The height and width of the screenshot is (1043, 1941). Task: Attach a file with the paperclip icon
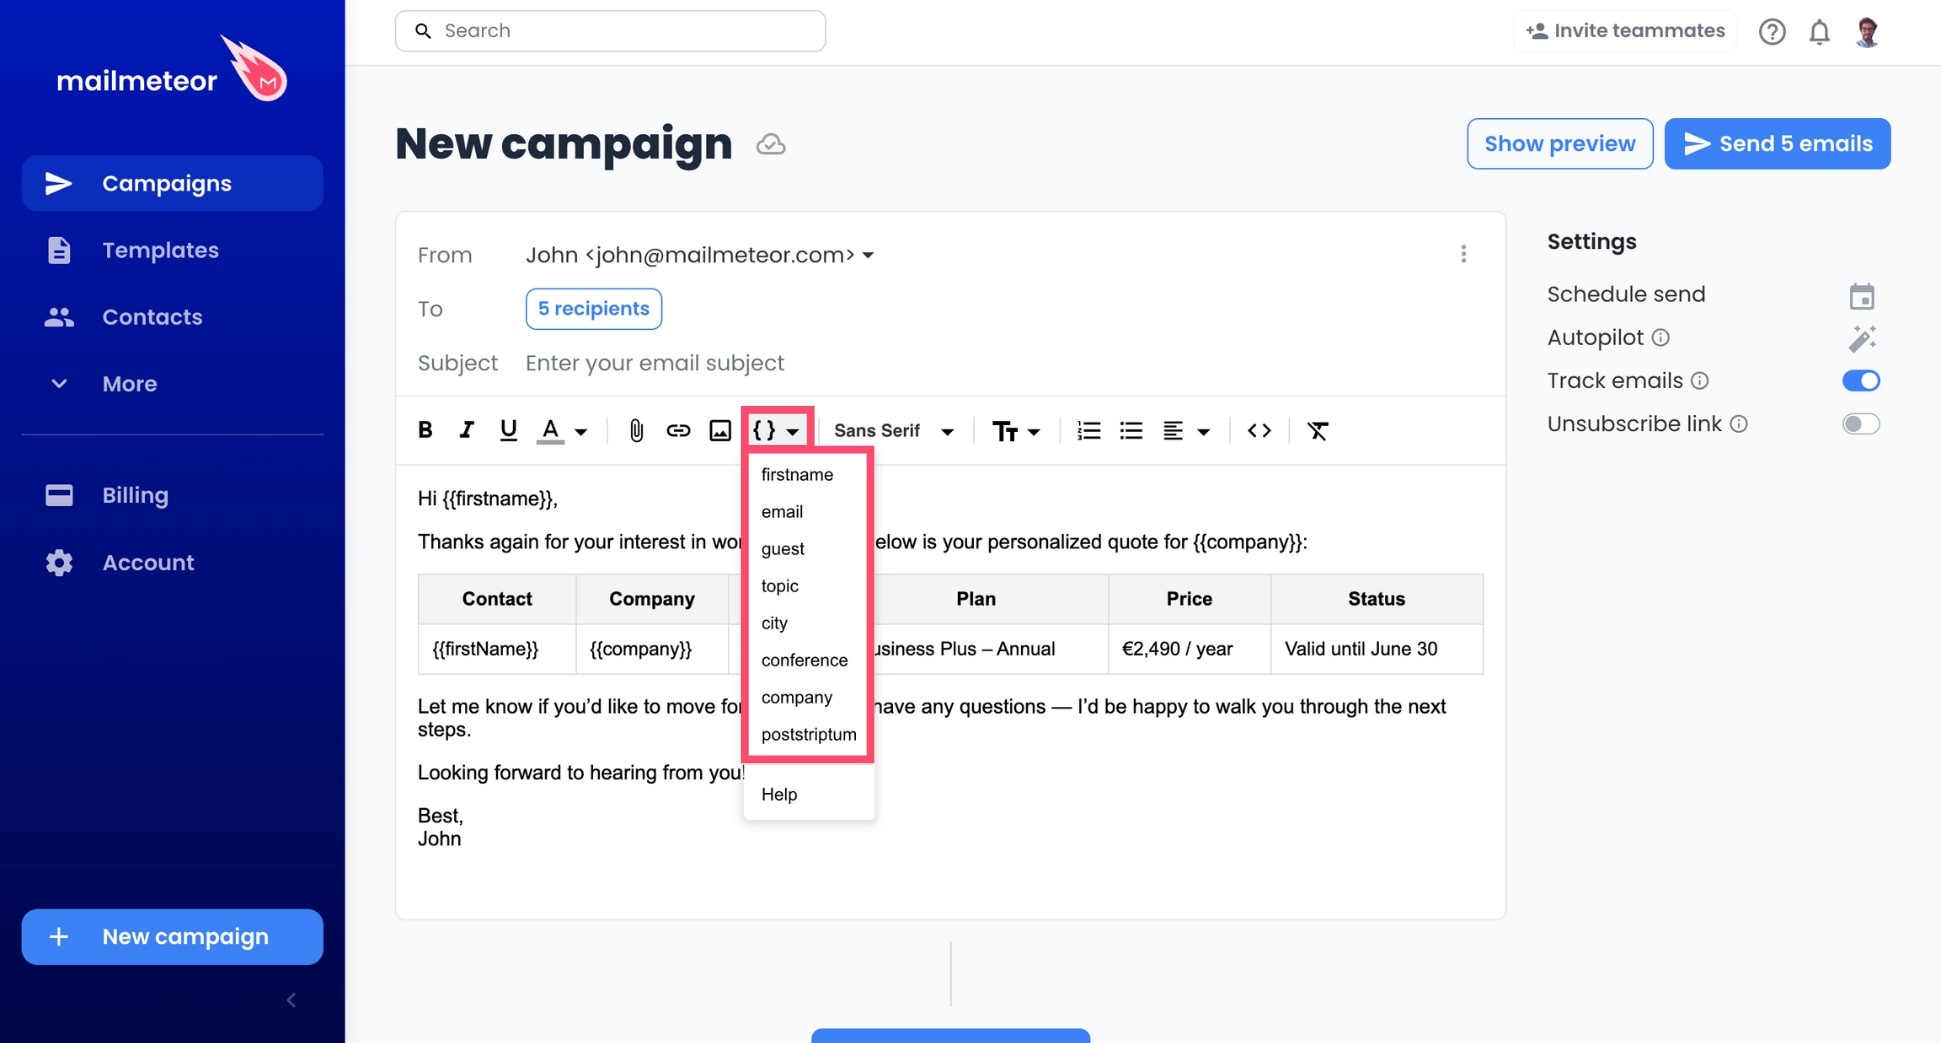point(636,431)
